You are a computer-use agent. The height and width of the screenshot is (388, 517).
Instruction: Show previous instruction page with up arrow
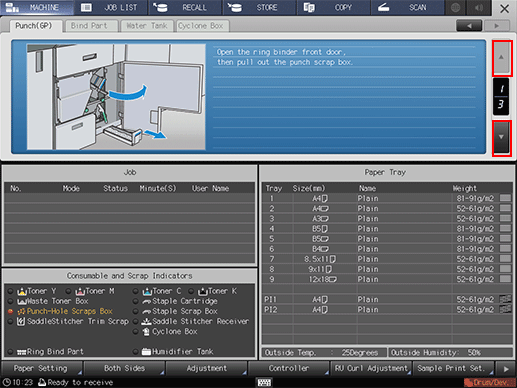tap(501, 58)
